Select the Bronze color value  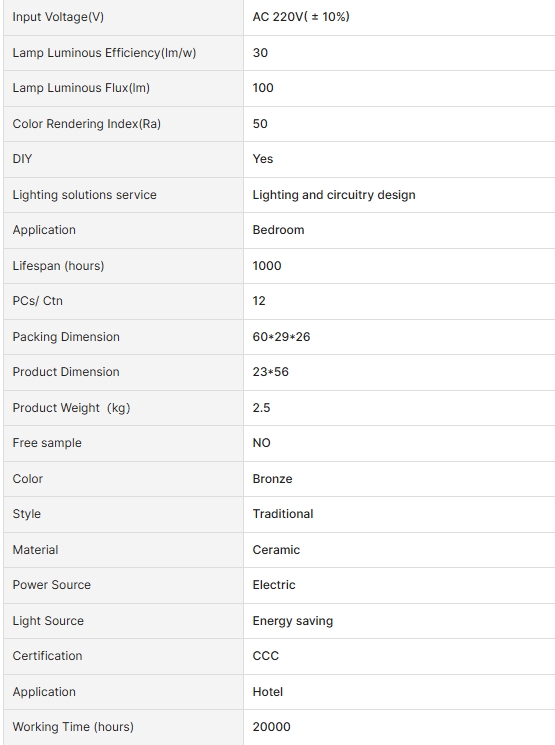[272, 479]
